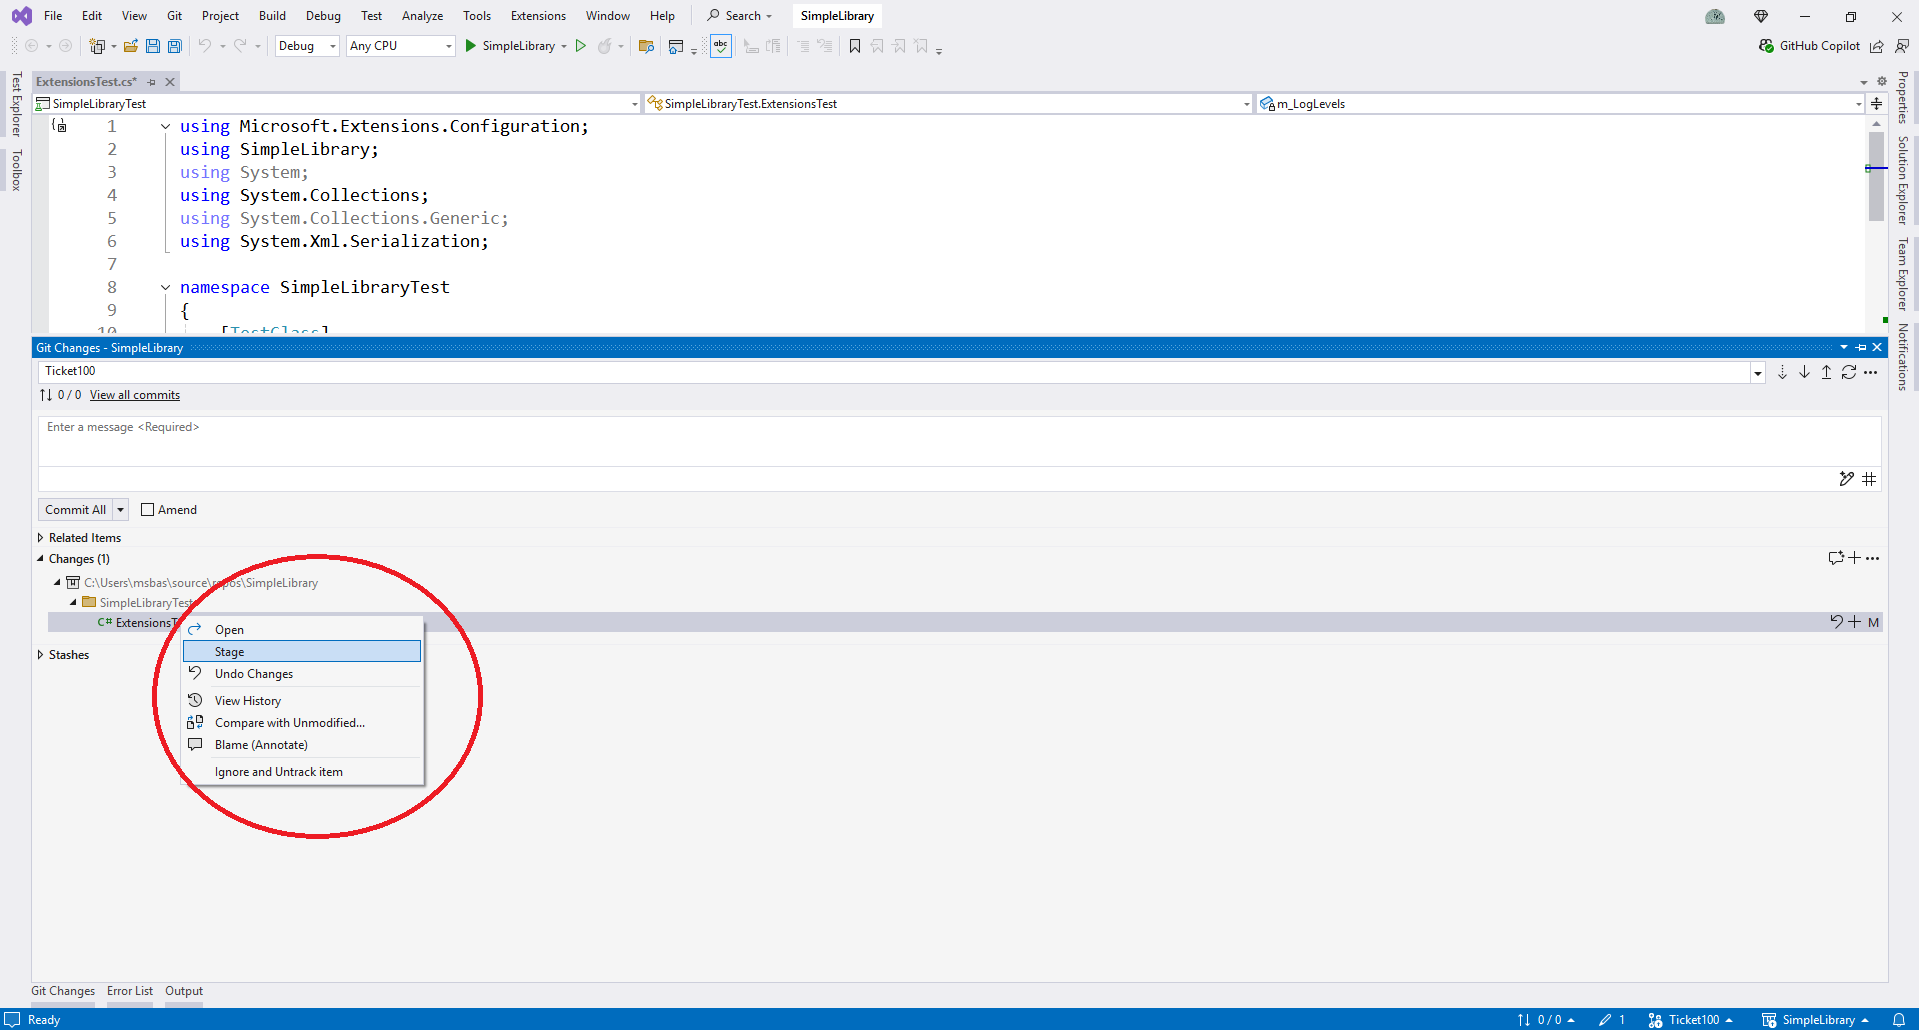1919x1030 pixels.
Task: Click the Find in Files folder icon
Action: tap(646, 46)
